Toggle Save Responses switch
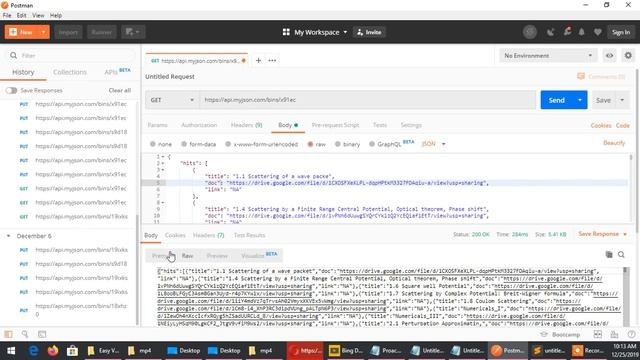 (x=11, y=90)
